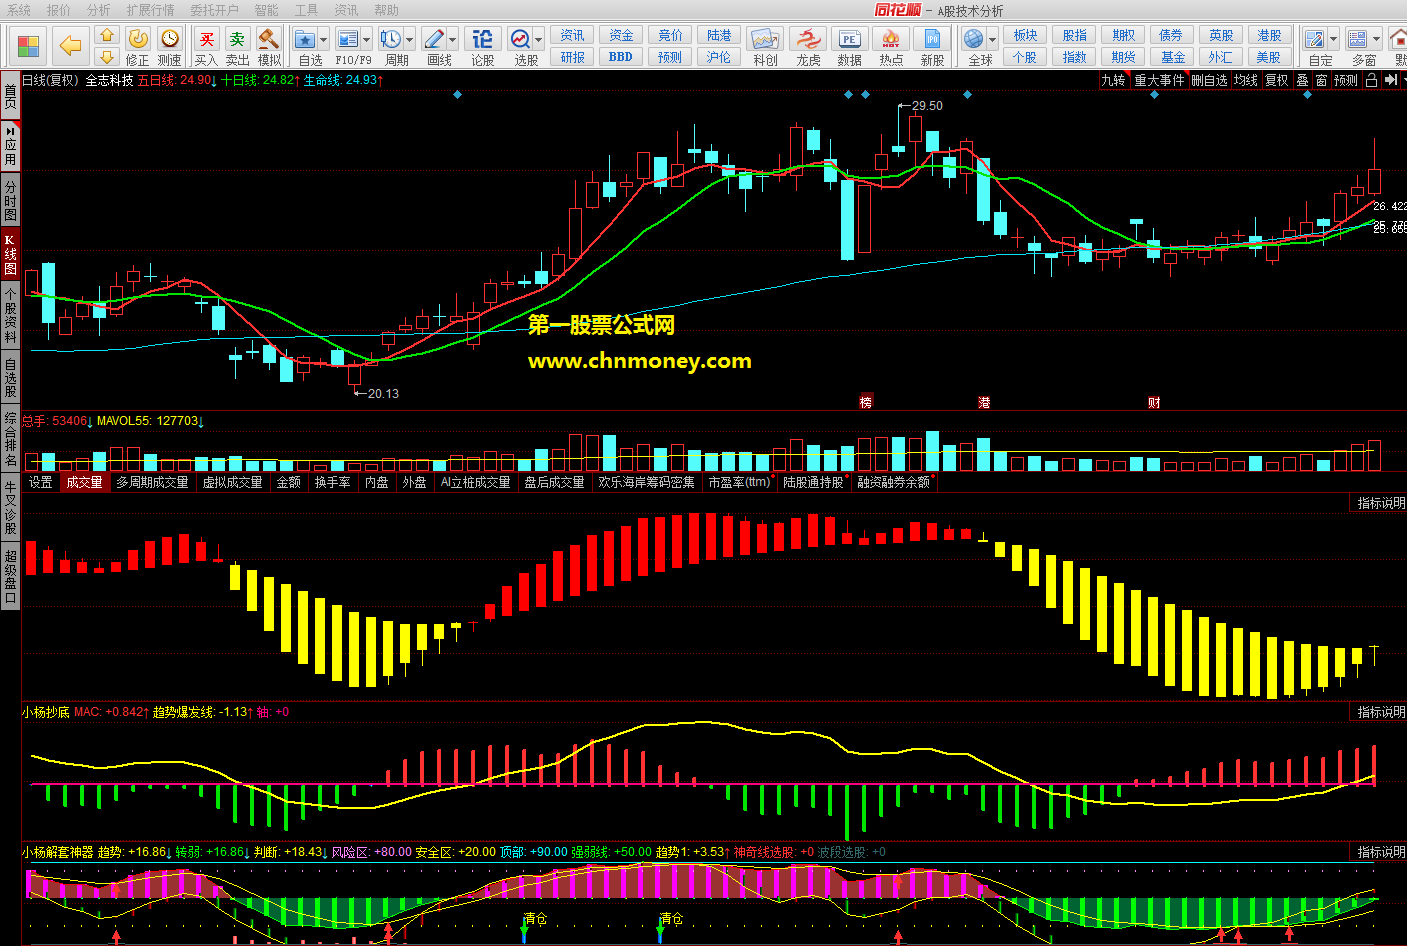1407x946 pixels.
Task: Open the 论股 discussion icon
Action: tap(483, 39)
